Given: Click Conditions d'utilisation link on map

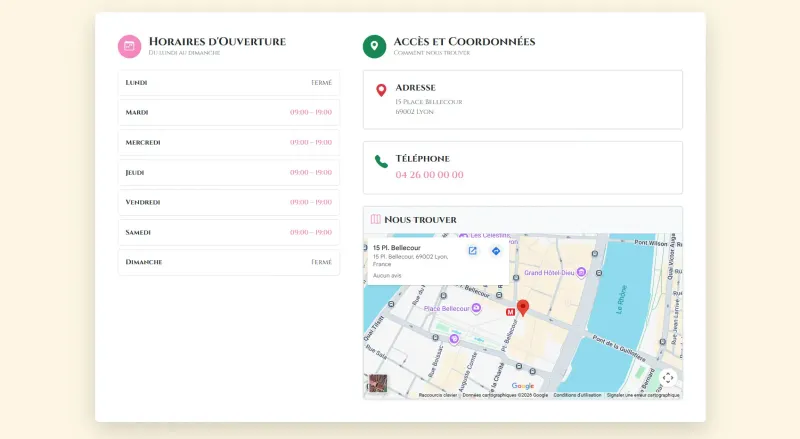Looking at the screenshot, I should 577,395.
